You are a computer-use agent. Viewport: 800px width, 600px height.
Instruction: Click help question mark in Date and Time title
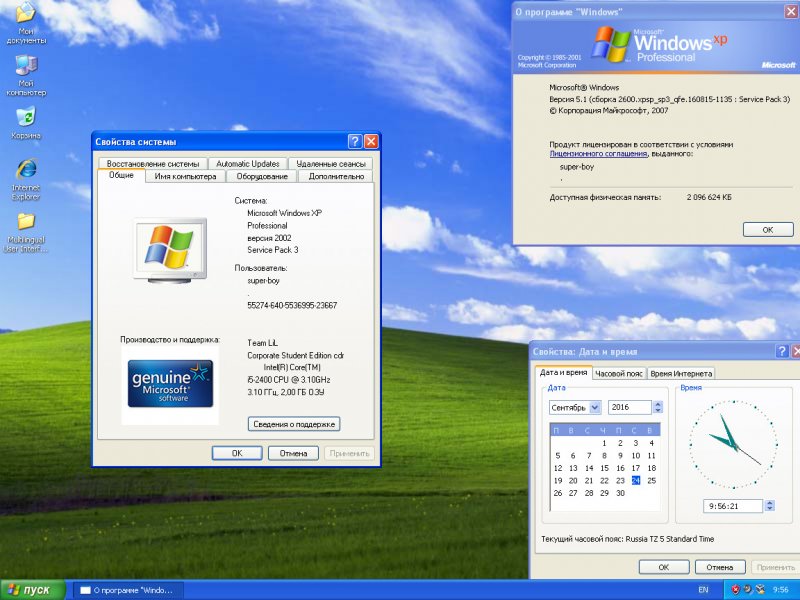click(781, 351)
